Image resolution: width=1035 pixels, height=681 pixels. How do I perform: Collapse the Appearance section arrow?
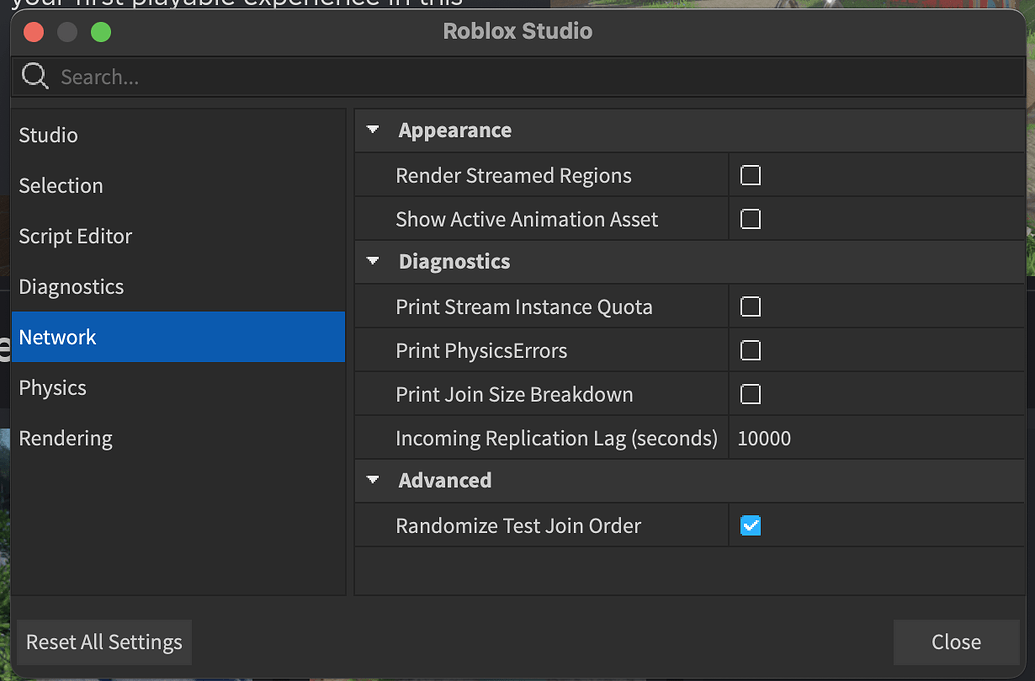[x=373, y=129]
